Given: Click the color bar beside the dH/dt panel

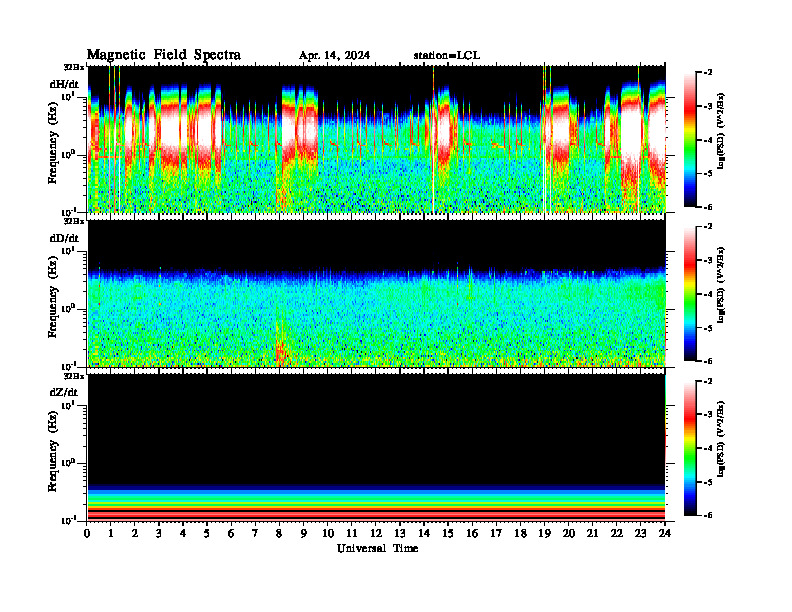Looking at the screenshot, I should point(690,139).
